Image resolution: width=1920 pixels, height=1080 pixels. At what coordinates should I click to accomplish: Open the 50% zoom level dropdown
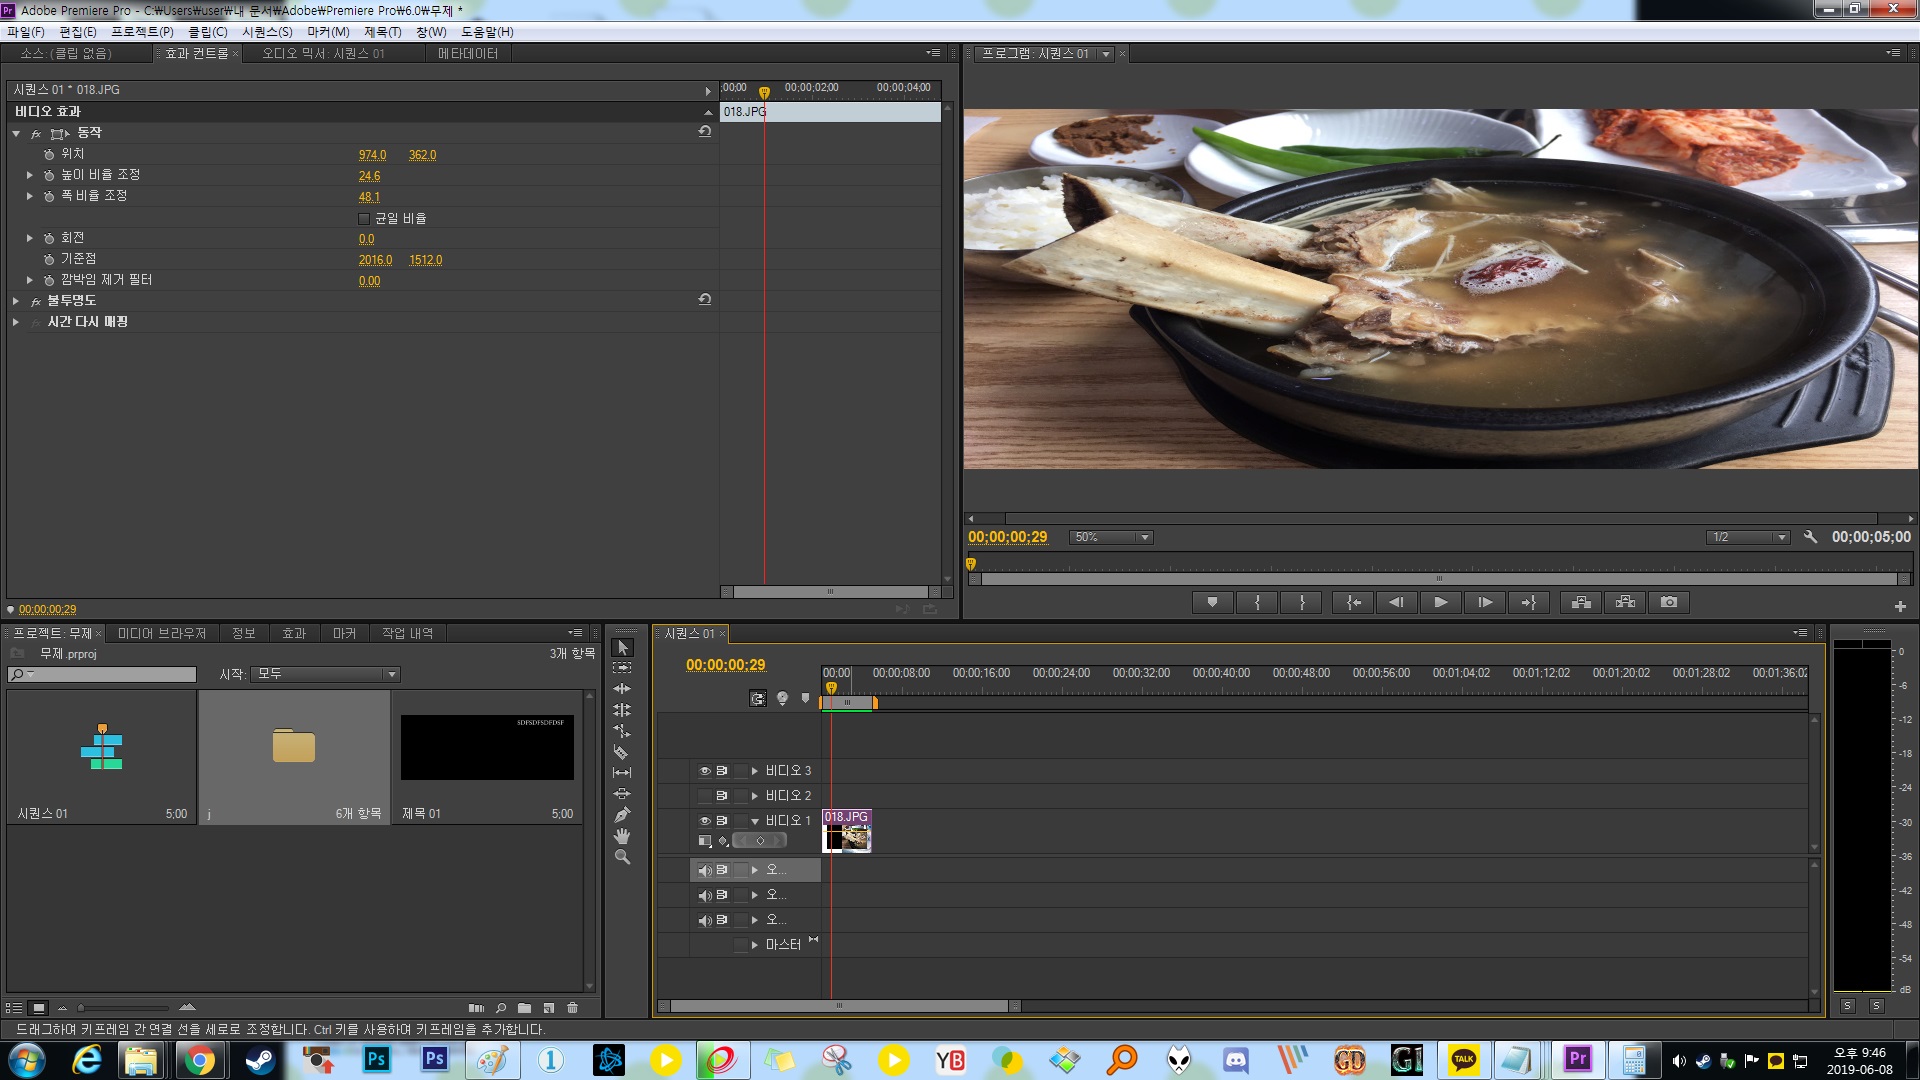(x=1111, y=537)
